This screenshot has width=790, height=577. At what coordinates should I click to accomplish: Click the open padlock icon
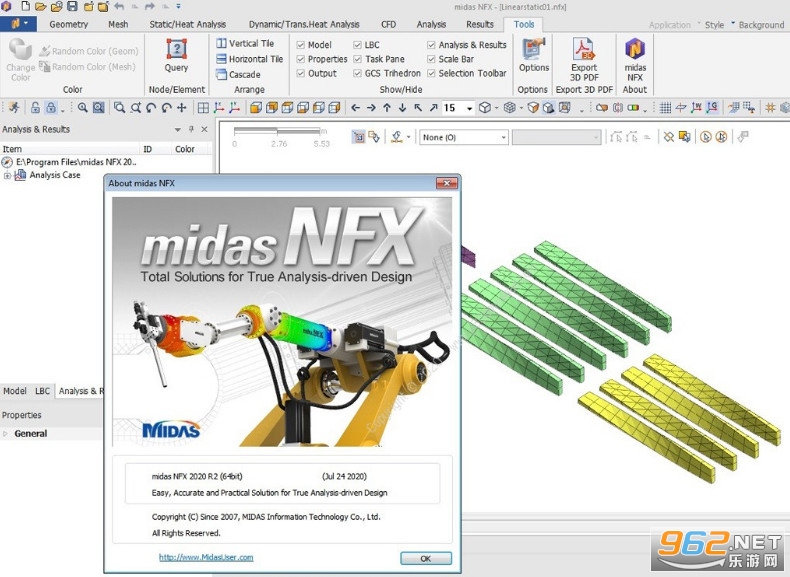click(35, 107)
